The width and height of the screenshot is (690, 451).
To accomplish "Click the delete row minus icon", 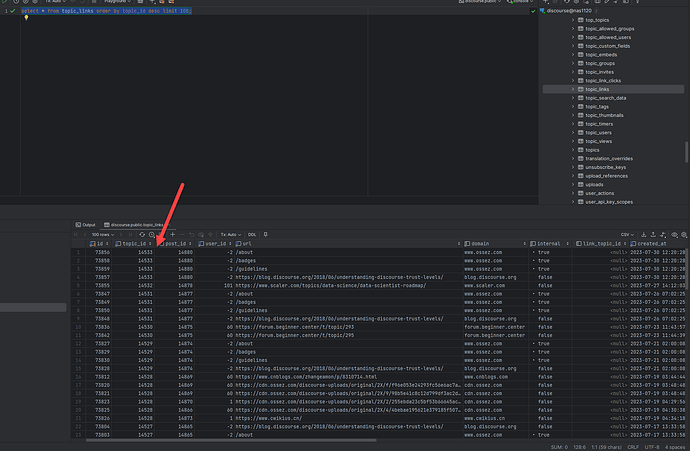I will [x=182, y=235].
